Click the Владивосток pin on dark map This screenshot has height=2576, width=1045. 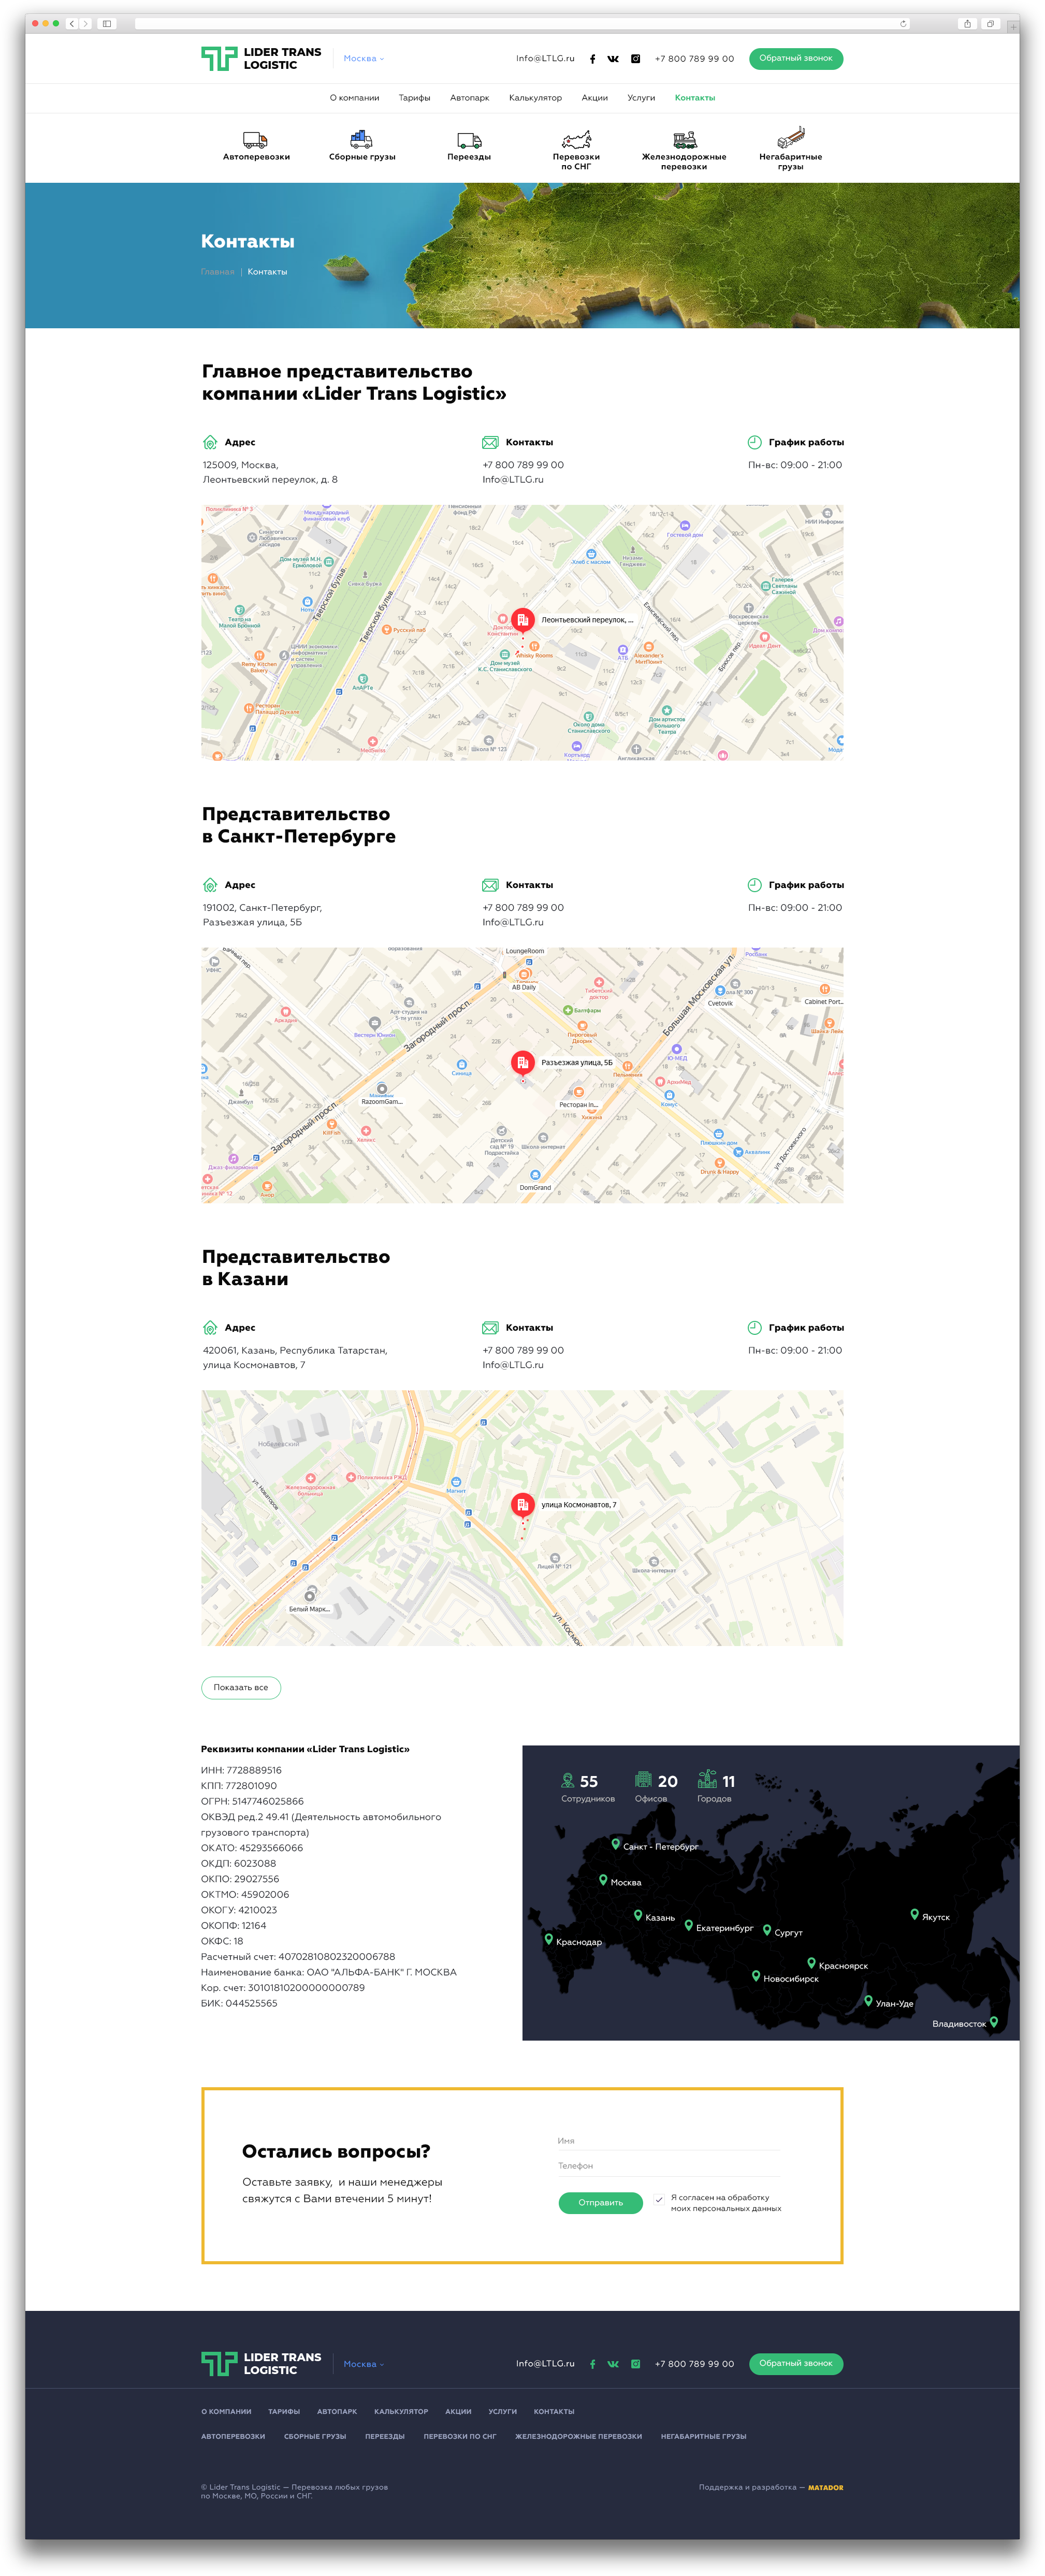click(993, 2022)
